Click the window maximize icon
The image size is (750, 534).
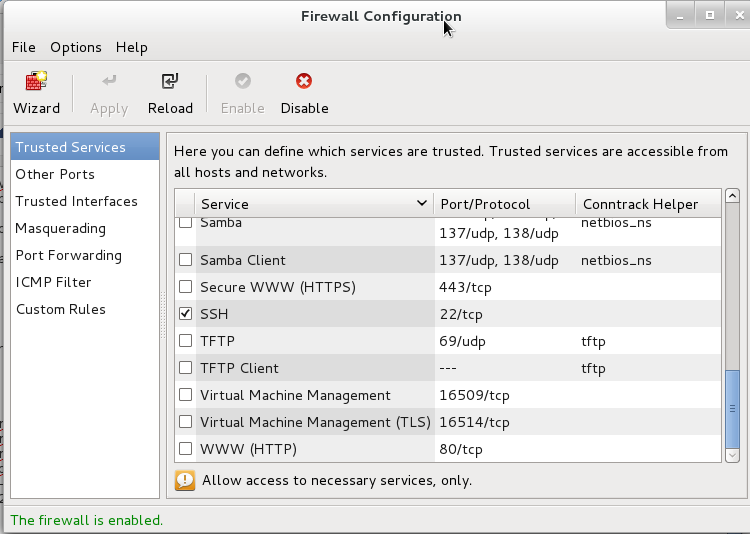[x=709, y=15]
